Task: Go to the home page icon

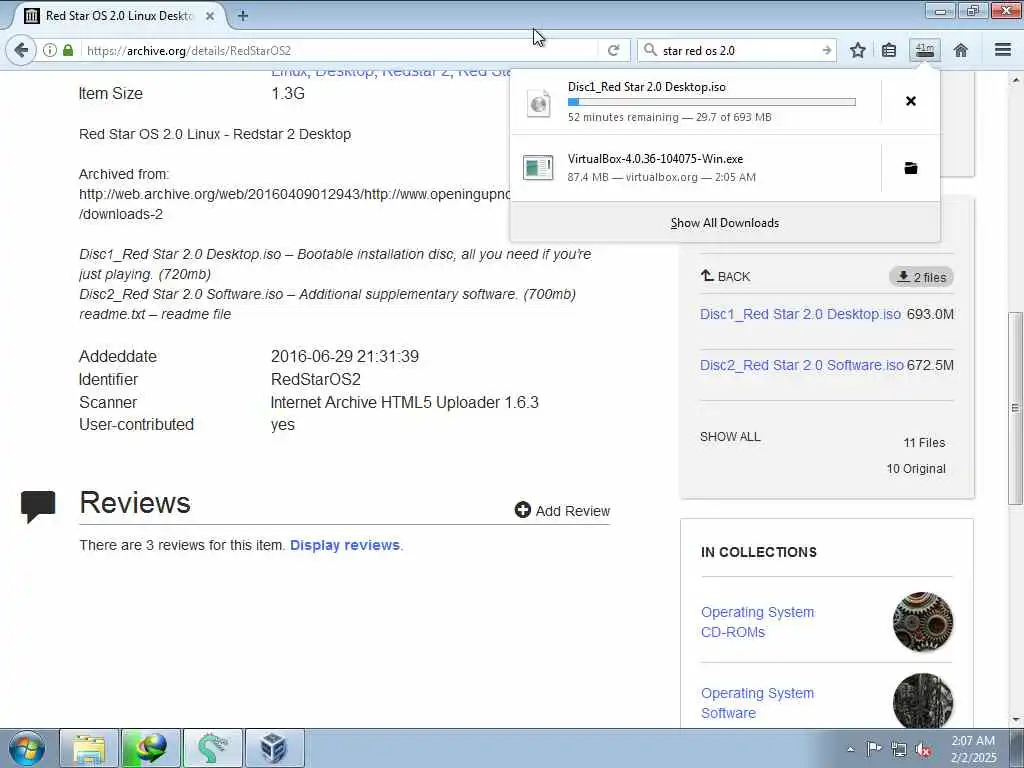Action: click(961, 50)
